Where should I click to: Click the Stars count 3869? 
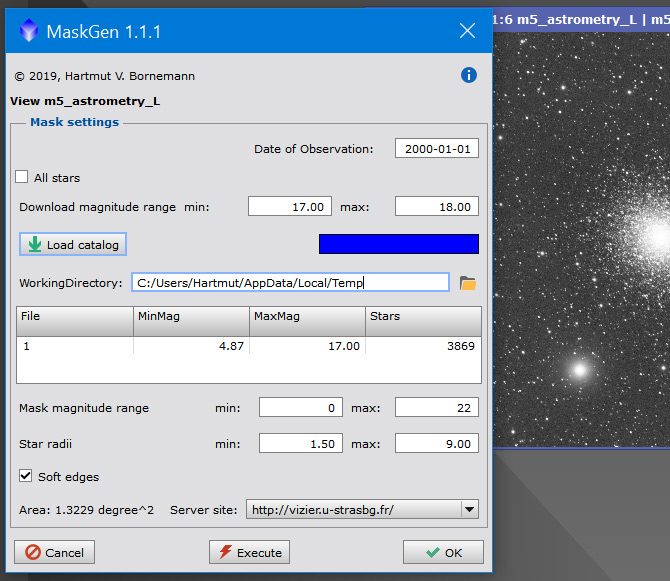461,346
